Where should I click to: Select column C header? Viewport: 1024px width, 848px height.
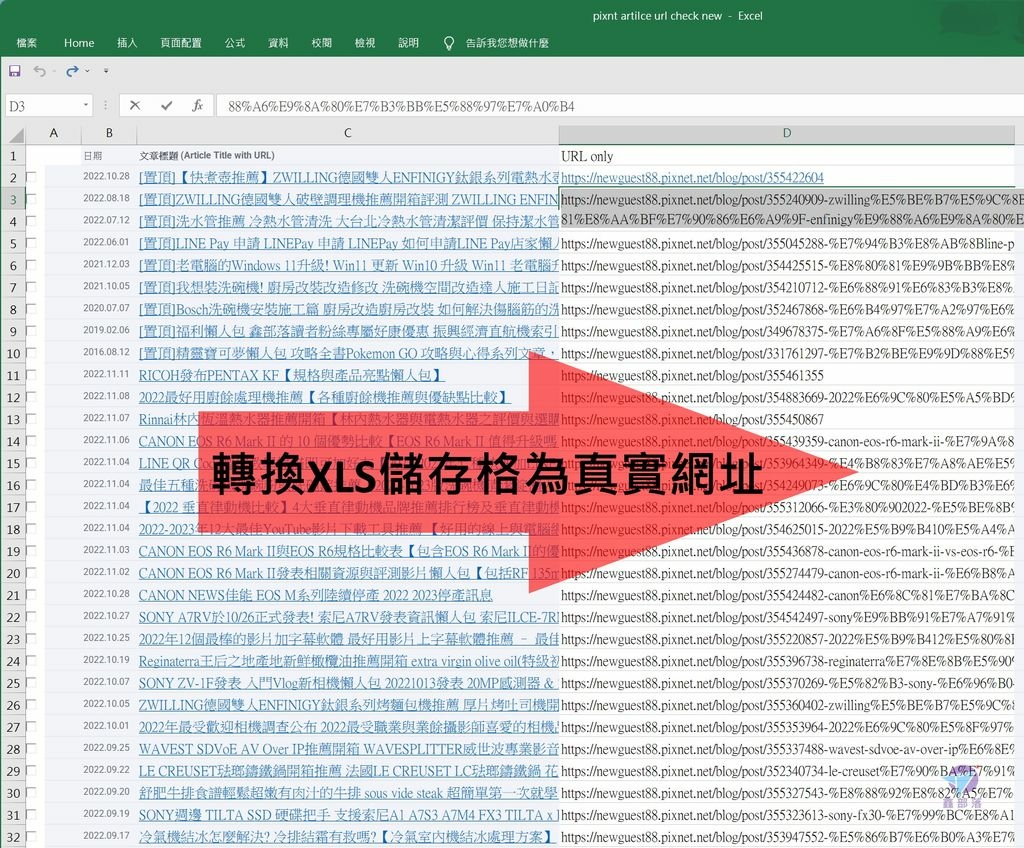point(347,133)
